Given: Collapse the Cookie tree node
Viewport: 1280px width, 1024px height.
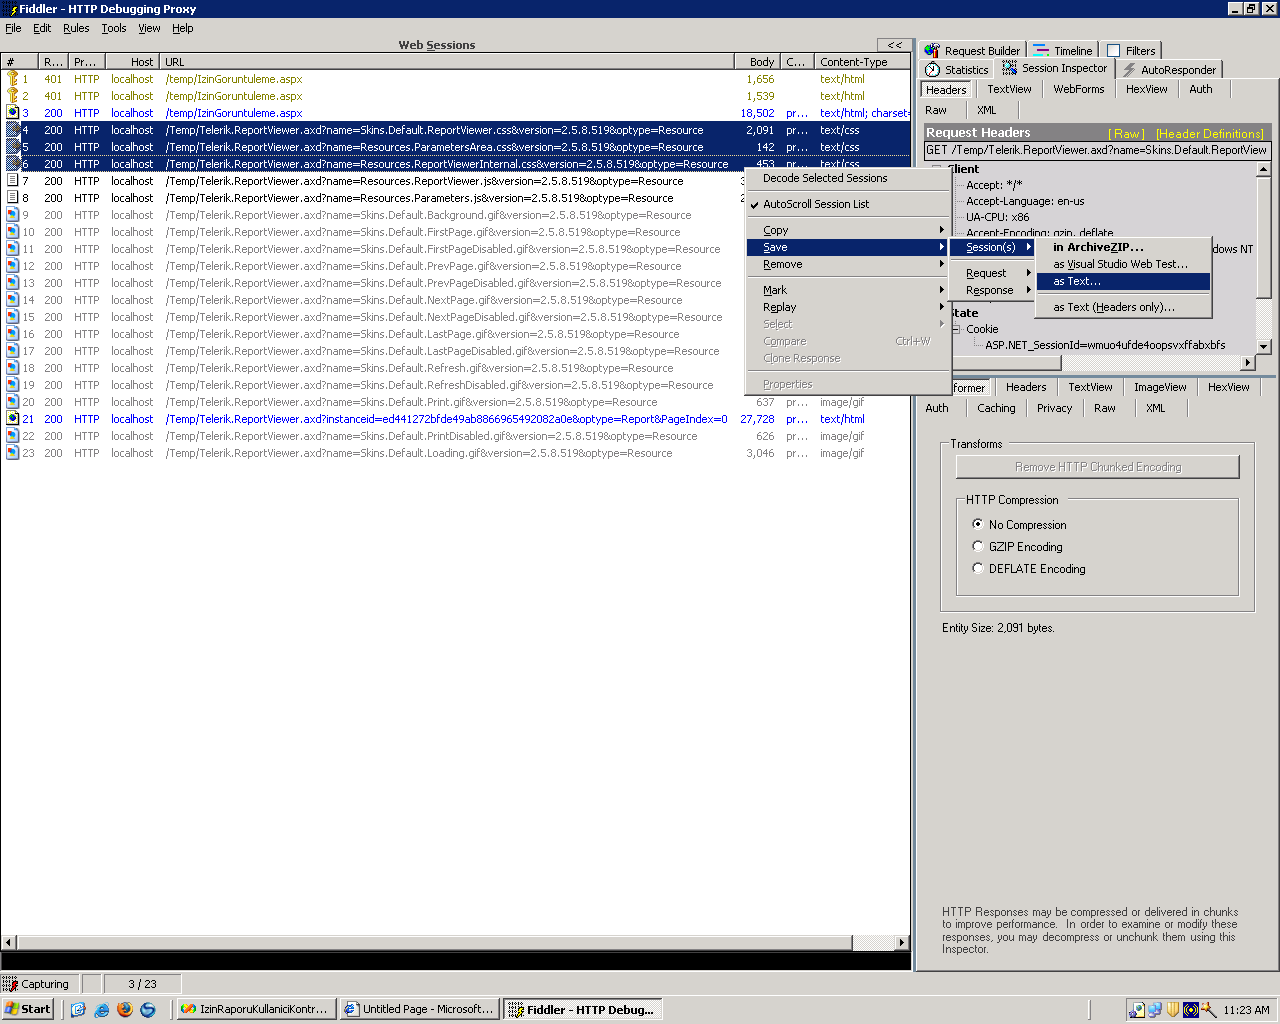Looking at the screenshot, I should coord(956,329).
